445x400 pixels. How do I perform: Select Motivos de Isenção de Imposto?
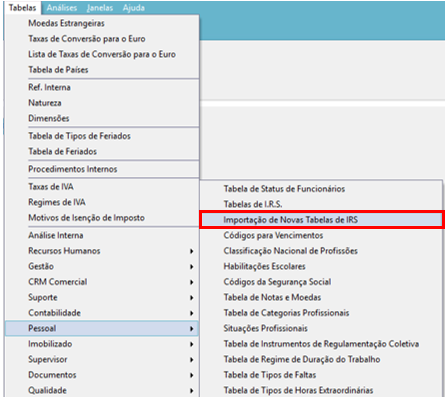pos(86,218)
